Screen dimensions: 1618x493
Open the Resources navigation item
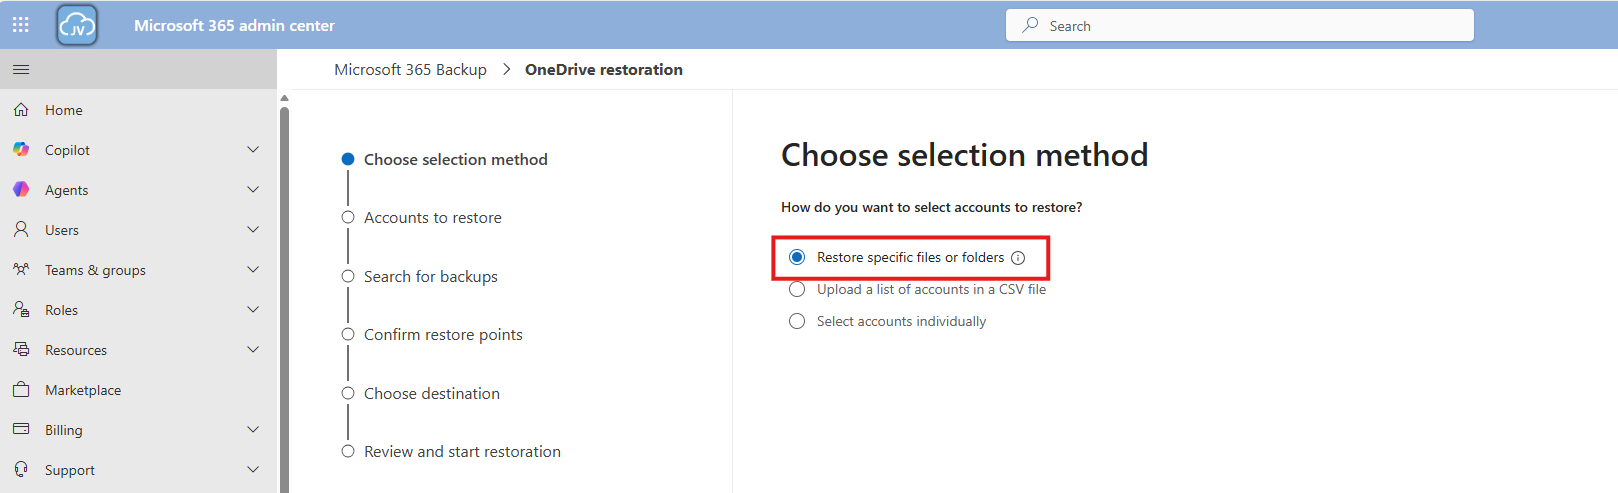[76, 350]
